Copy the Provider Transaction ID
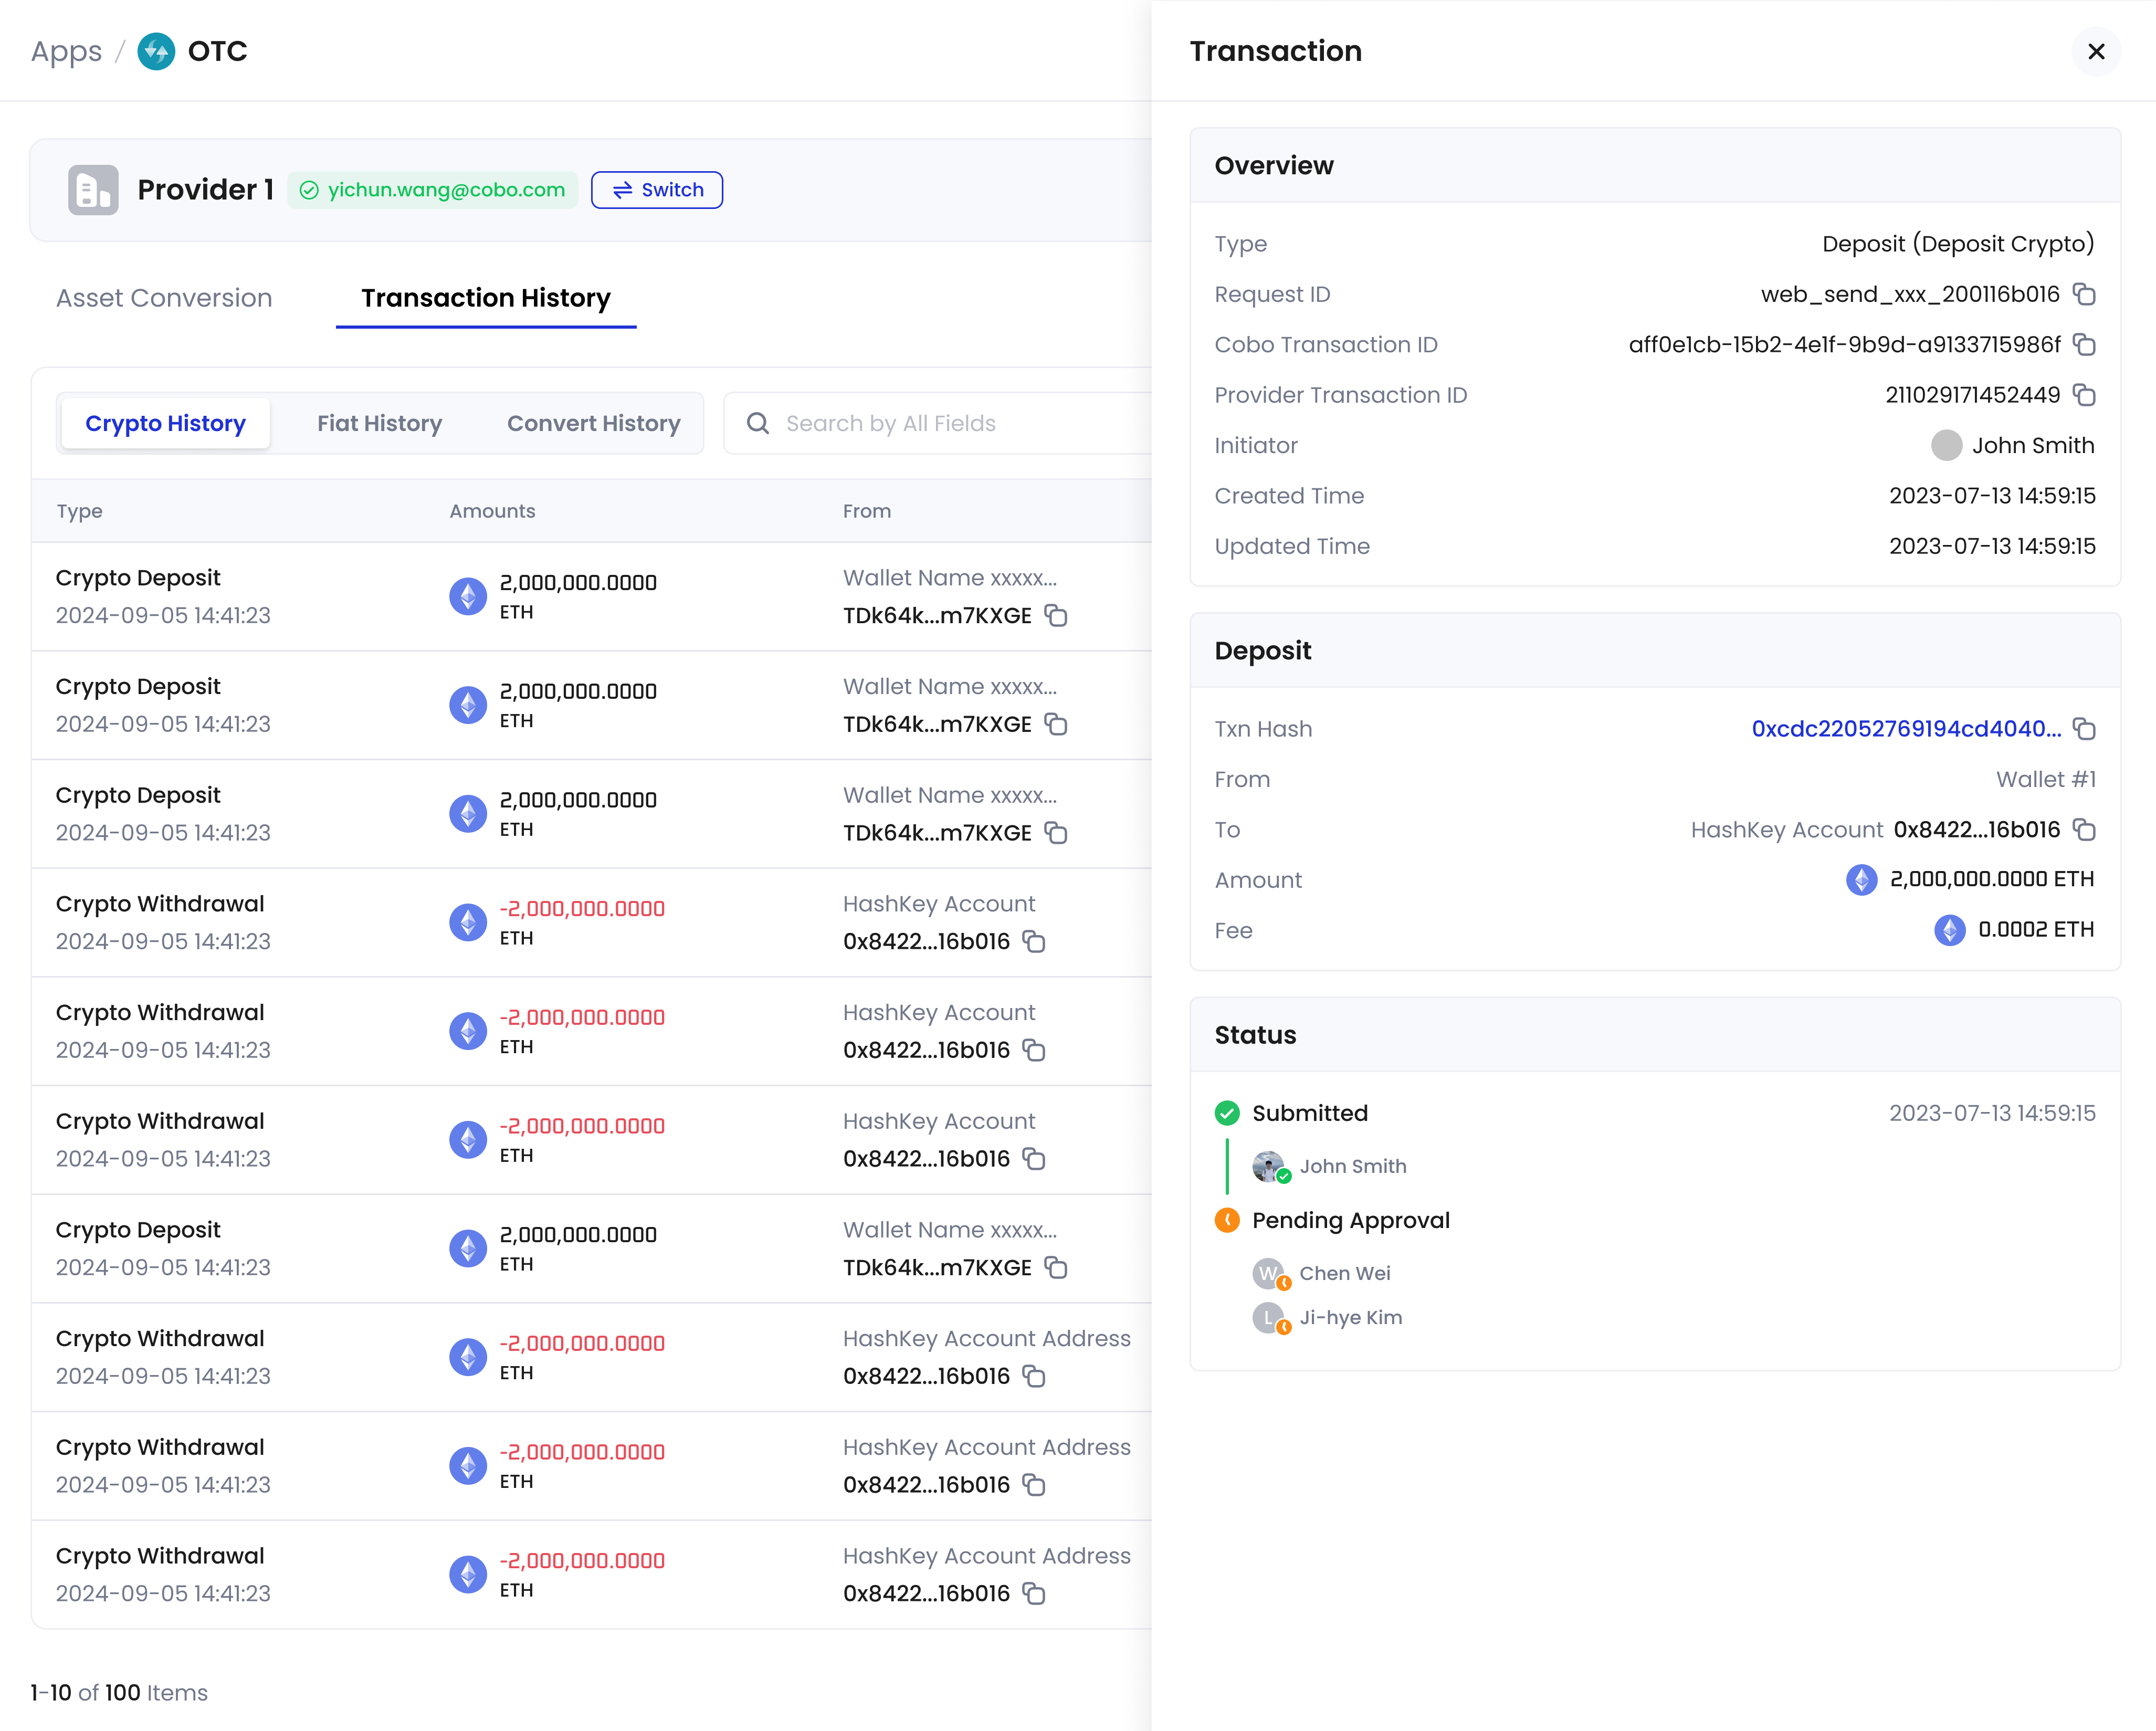This screenshot has height=1731, width=2156. coord(2084,395)
